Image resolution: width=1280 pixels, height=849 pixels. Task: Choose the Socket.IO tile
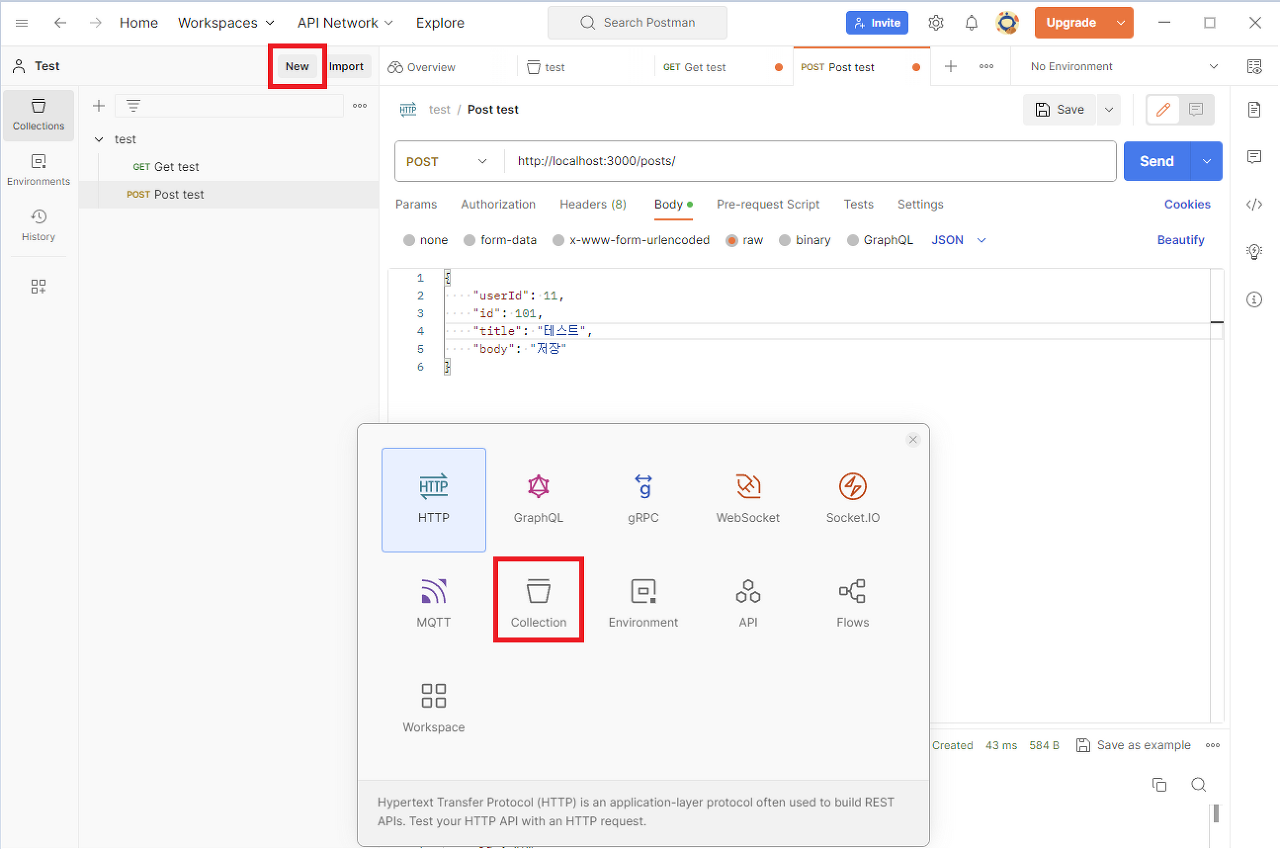tap(852, 500)
